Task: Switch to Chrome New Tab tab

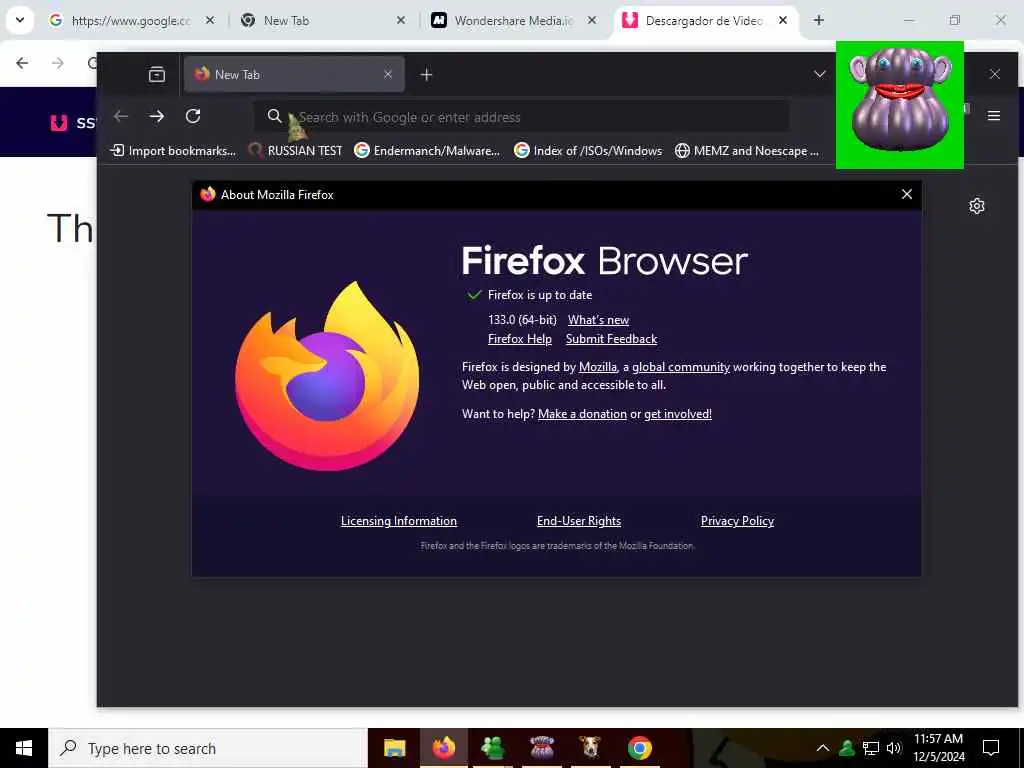Action: point(323,21)
